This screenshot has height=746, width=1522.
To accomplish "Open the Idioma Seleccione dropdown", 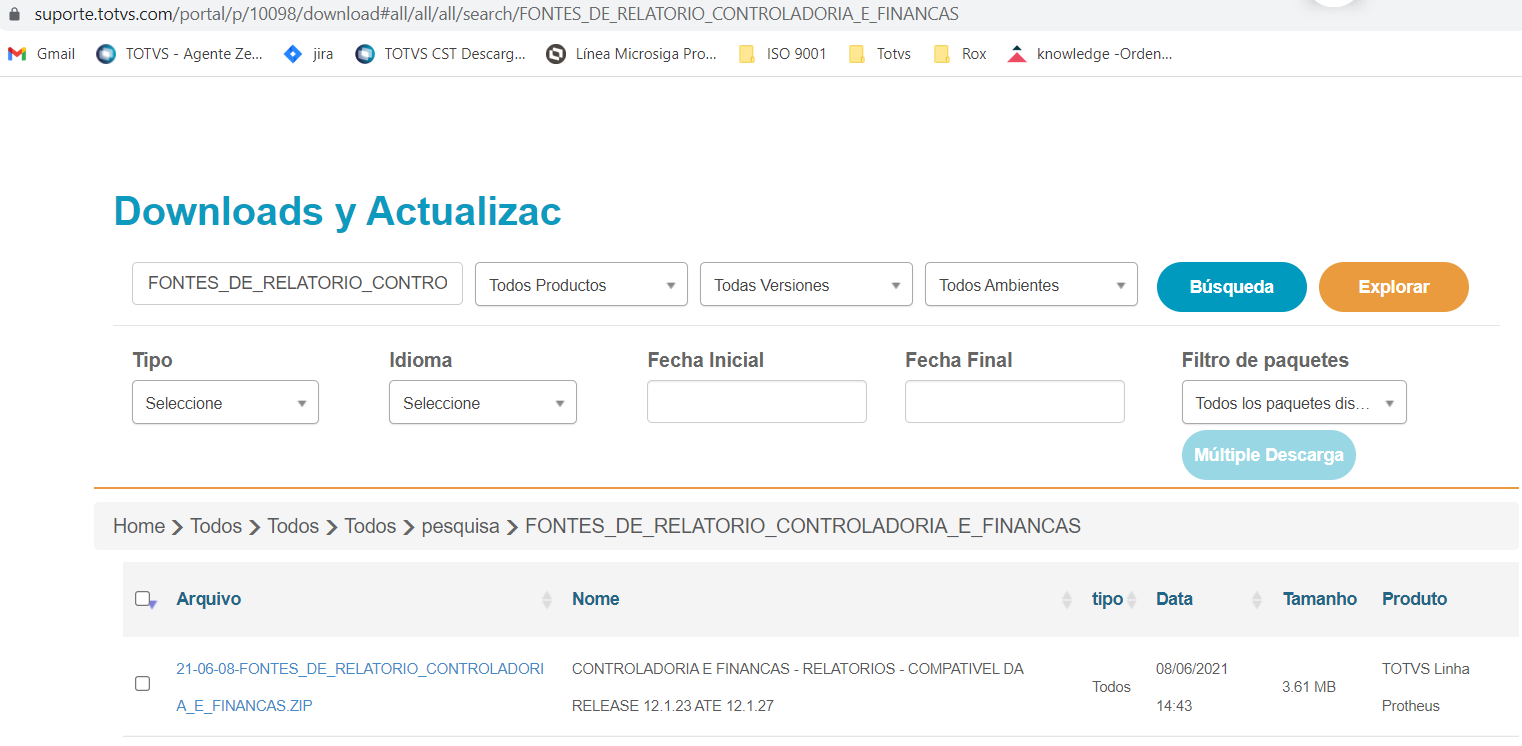I will tap(483, 402).
